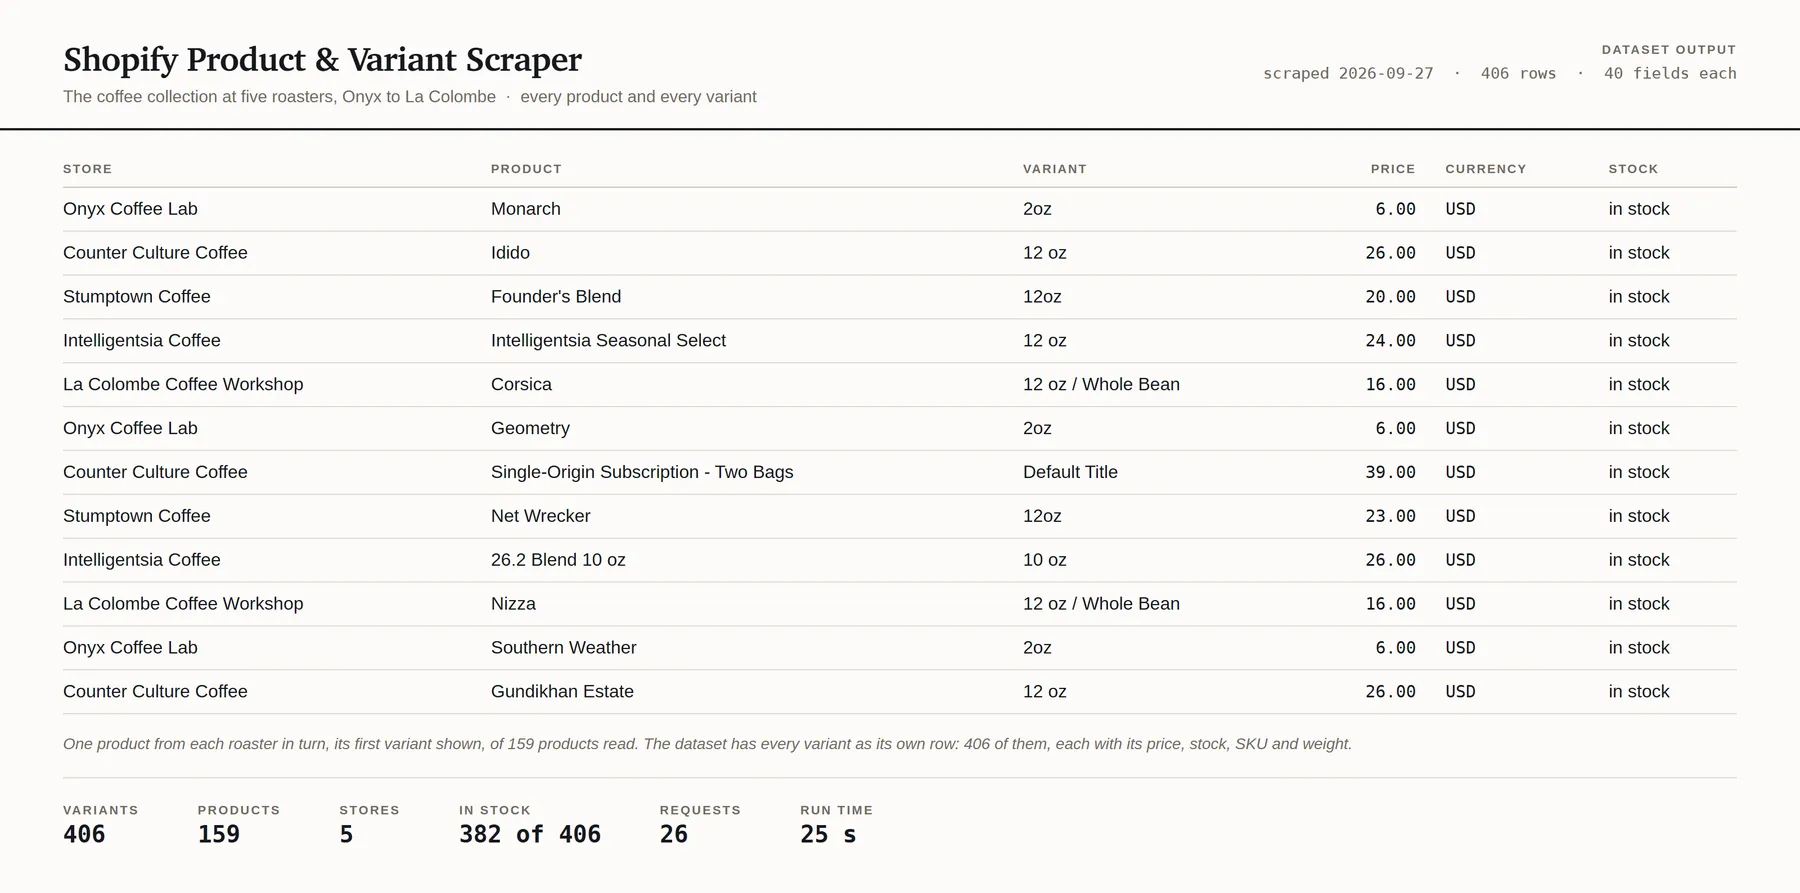Click the "scraped 2026-09-27" date text
The height and width of the screenshot is (893, 1800).
tap(1348, 74)
